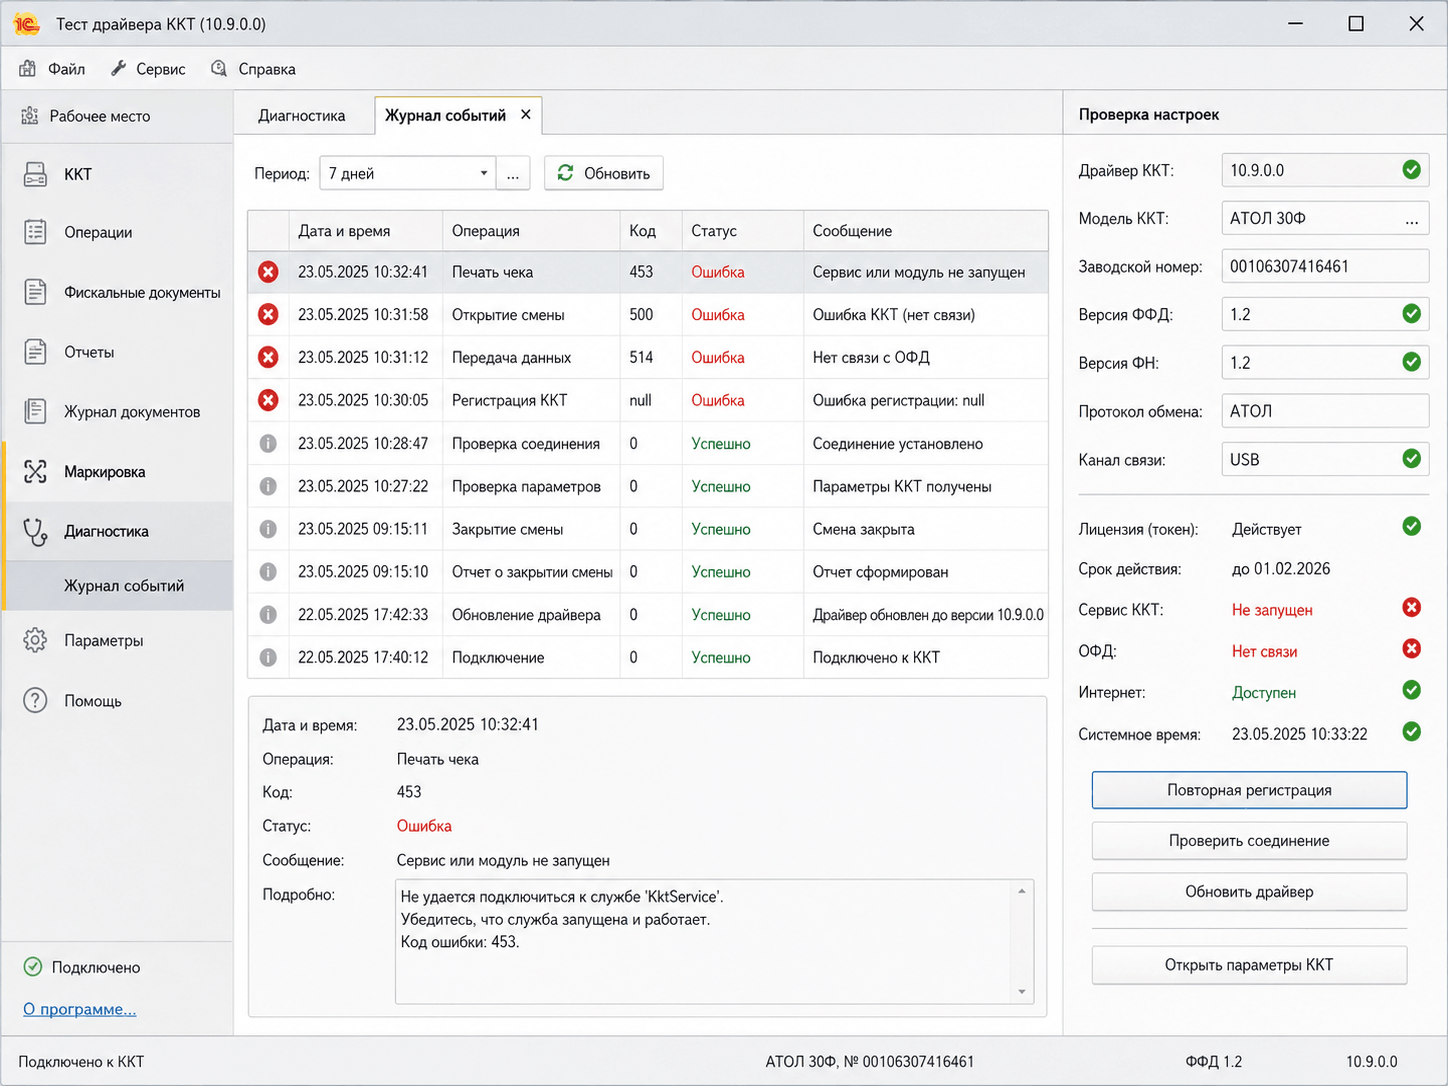The height and width of the screenshot is (1086, 1448).
Task: Click the error icon on Регистрация ККТ row
Action: [268, 400]
